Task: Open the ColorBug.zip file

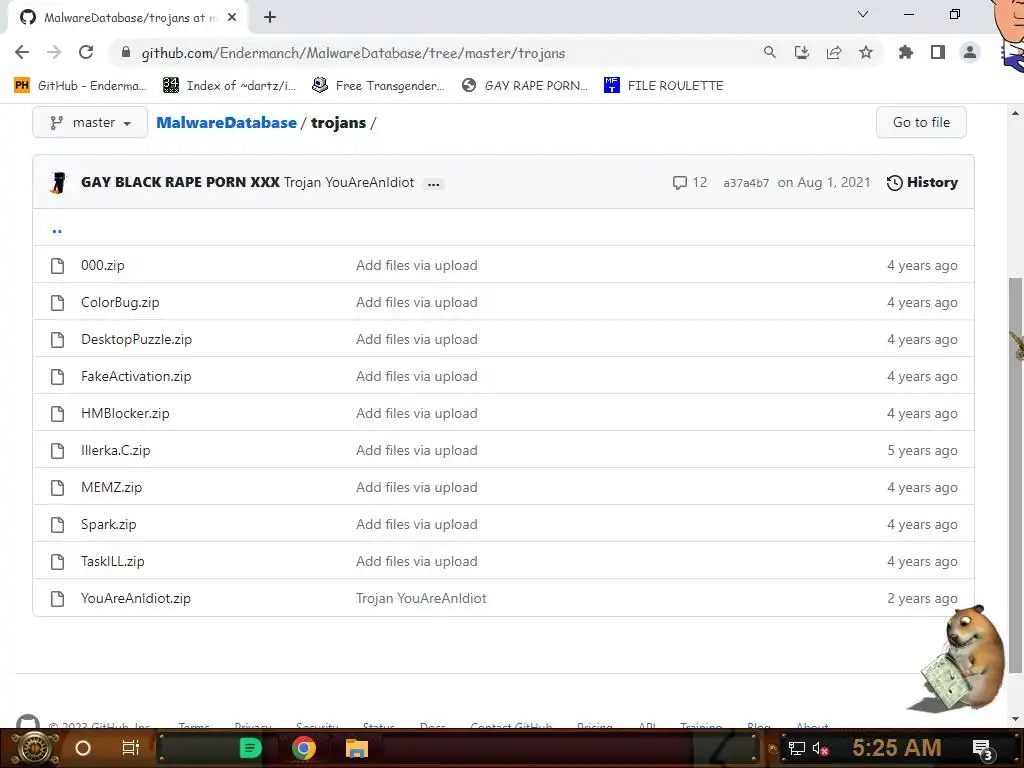Action: (120, 302)
